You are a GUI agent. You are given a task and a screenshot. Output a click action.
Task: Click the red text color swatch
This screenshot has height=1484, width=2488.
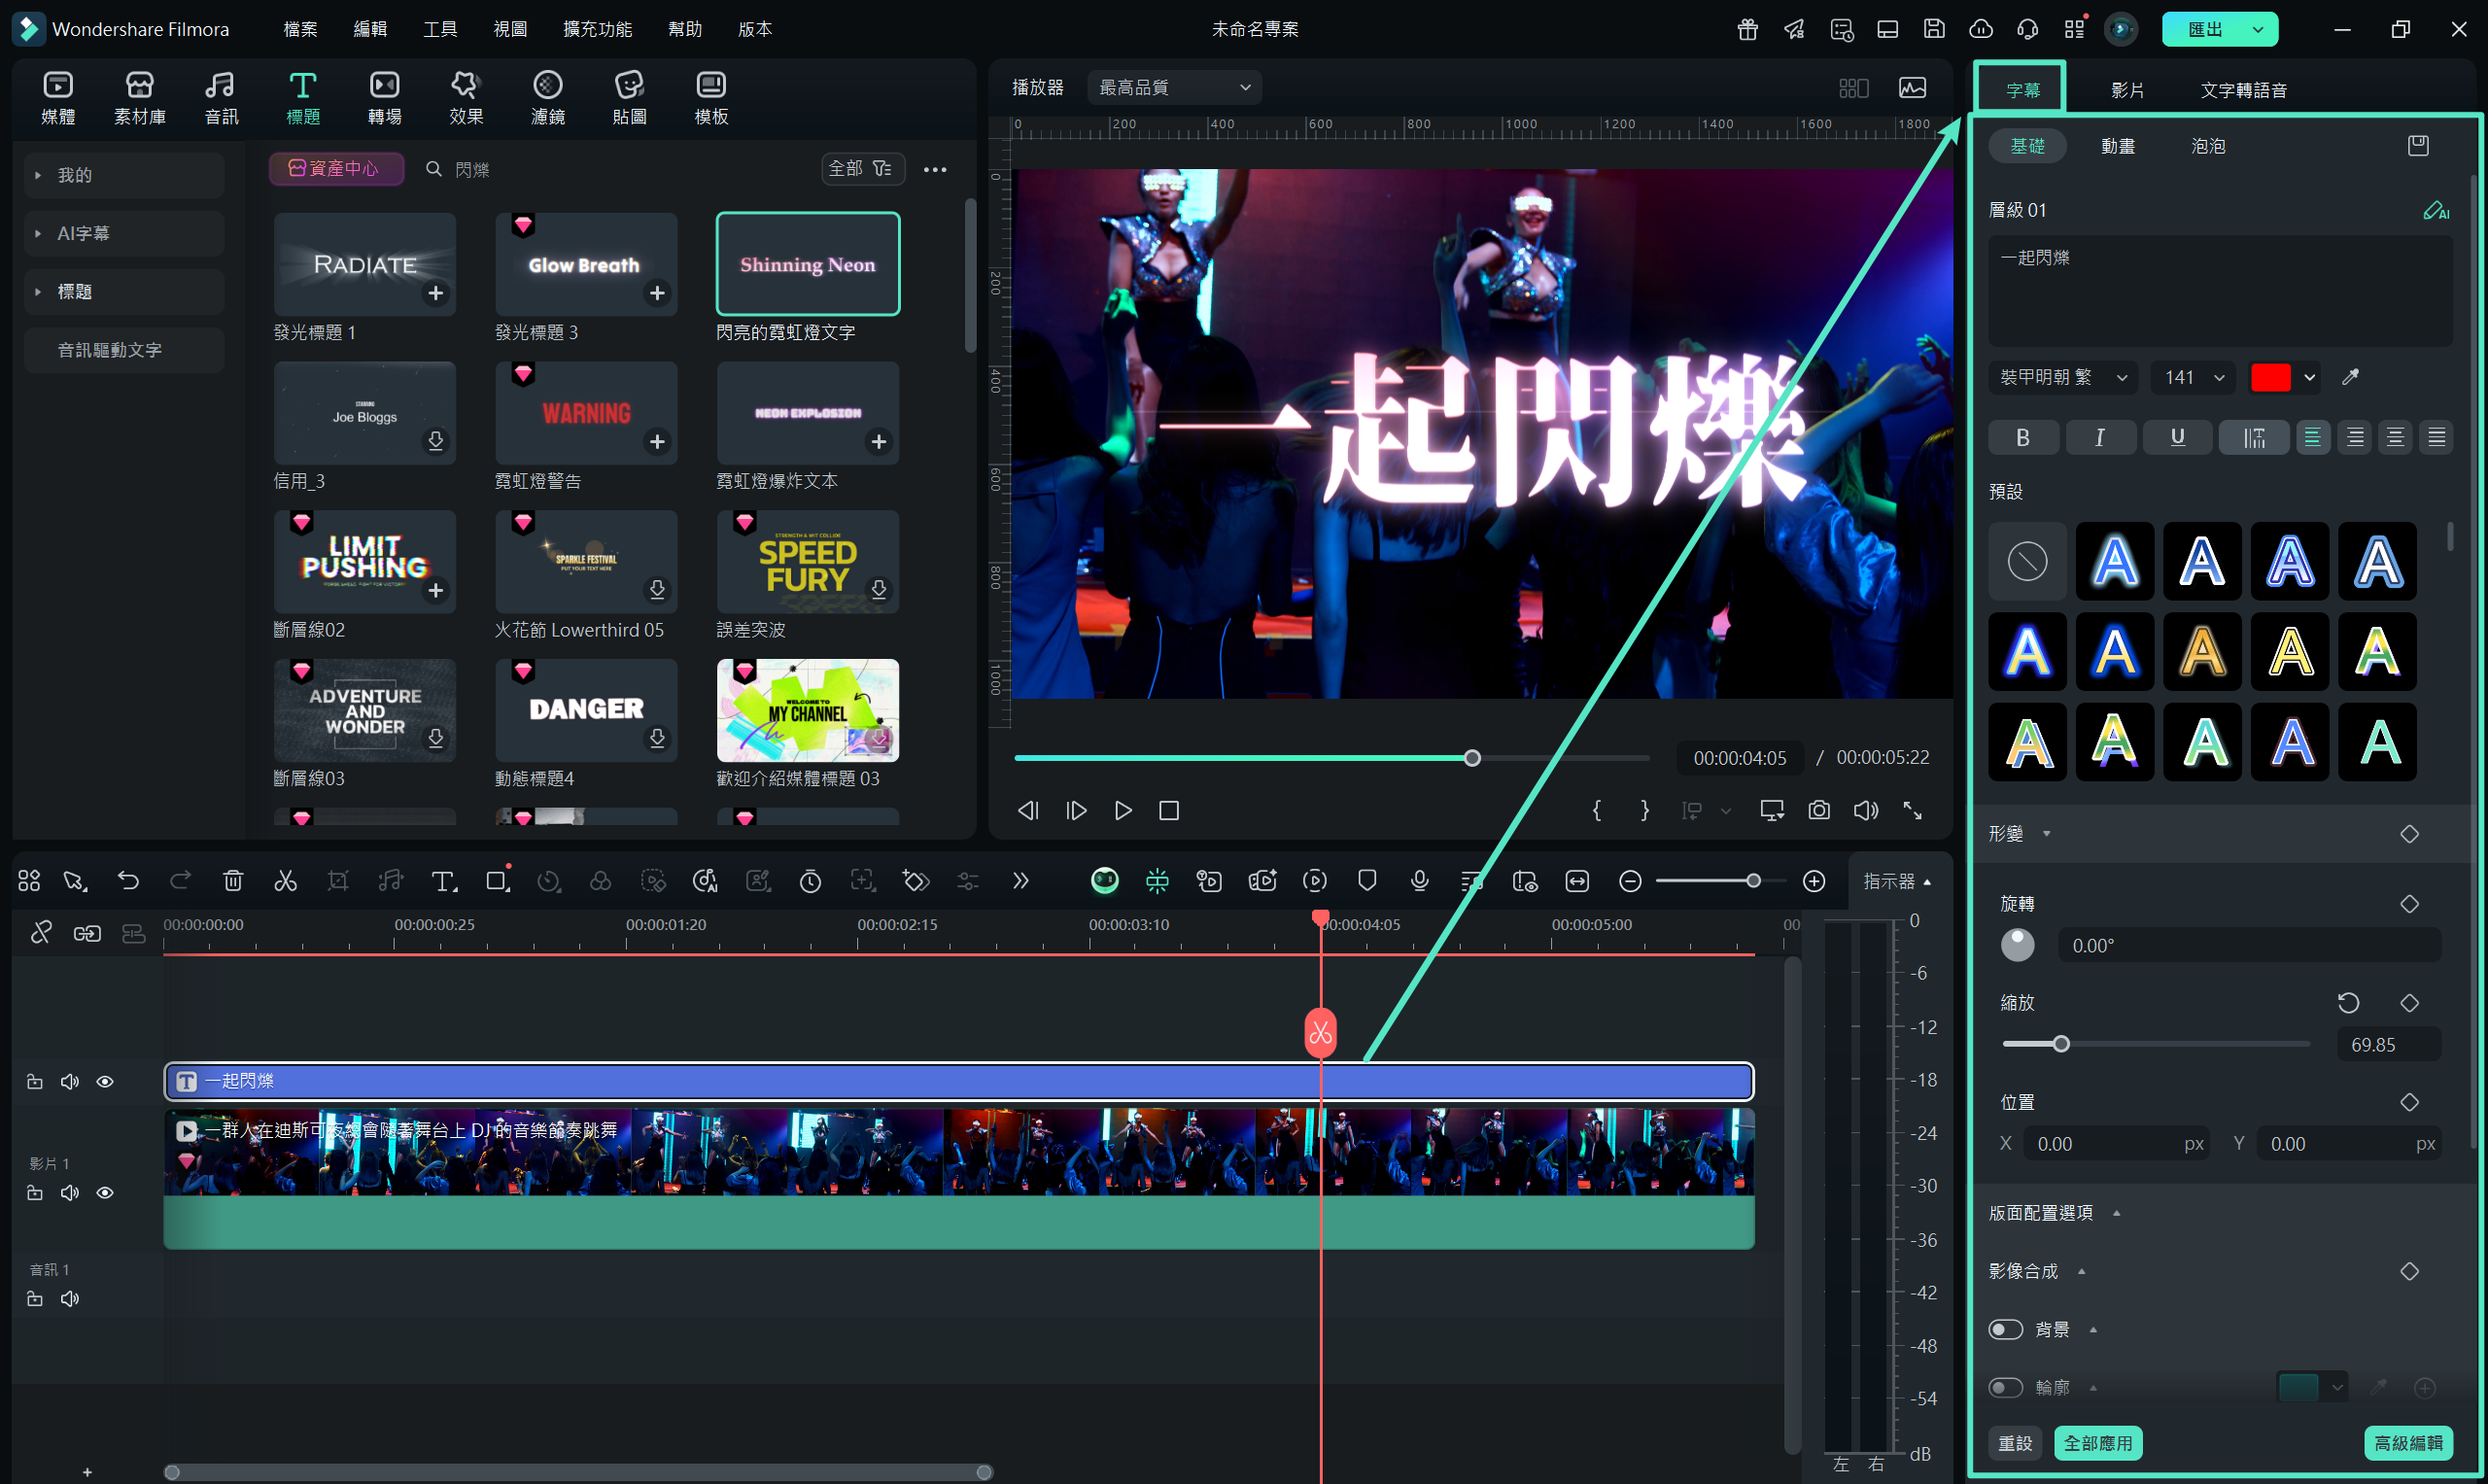click(x=2270, y=377)
